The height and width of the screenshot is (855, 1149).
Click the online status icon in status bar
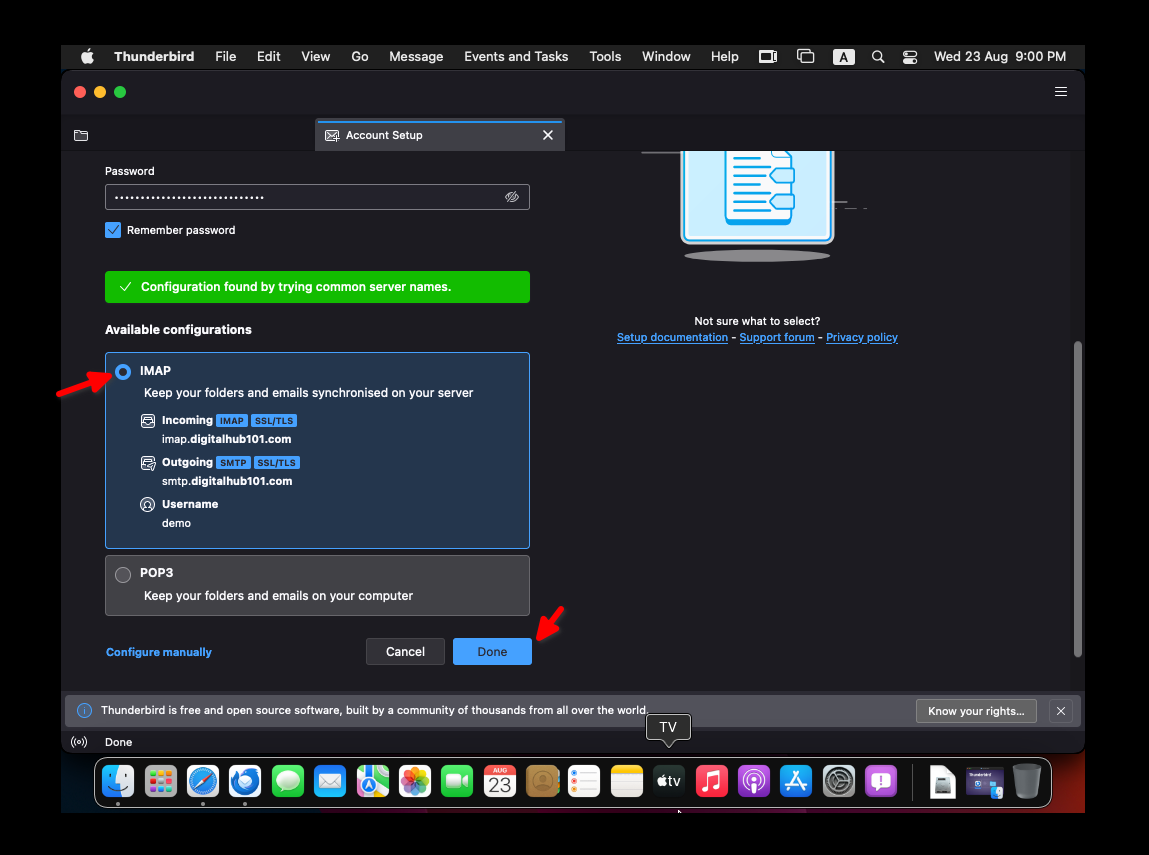point(79,742)
